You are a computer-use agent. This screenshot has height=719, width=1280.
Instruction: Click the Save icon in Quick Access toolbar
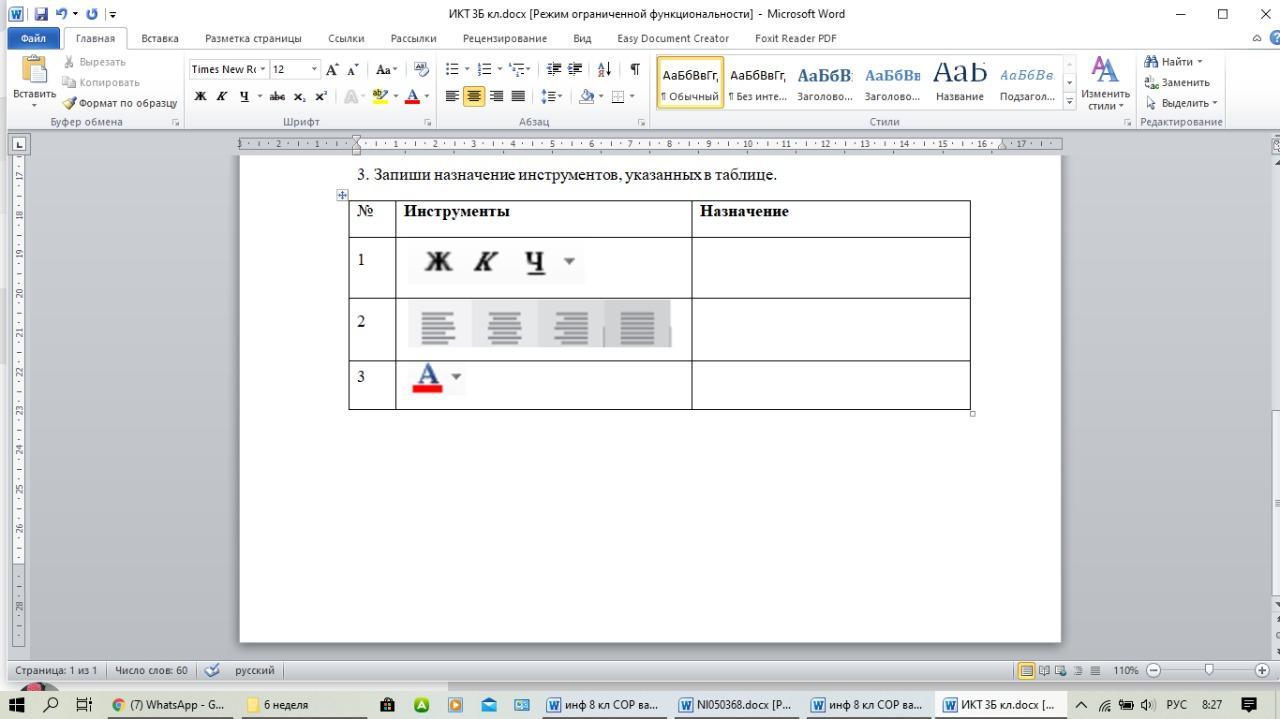(41, 14)
